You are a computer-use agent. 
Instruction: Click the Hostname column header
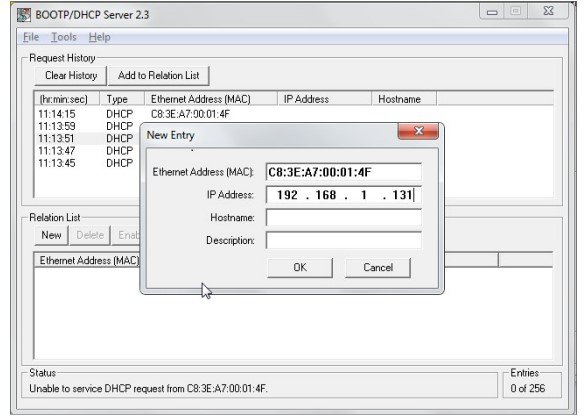[x=404, y=99]
